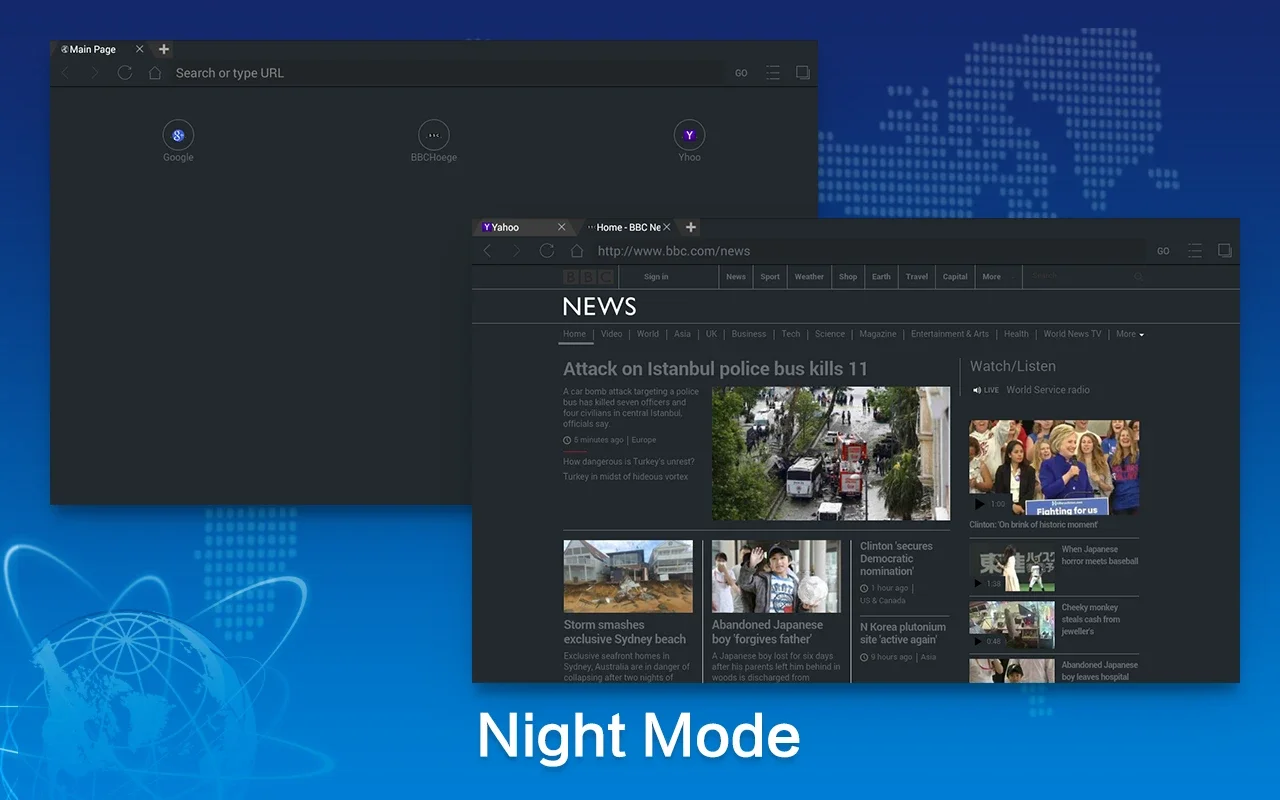Select the Science category in news navigation

pyautogui.click(x=830, y=334)
